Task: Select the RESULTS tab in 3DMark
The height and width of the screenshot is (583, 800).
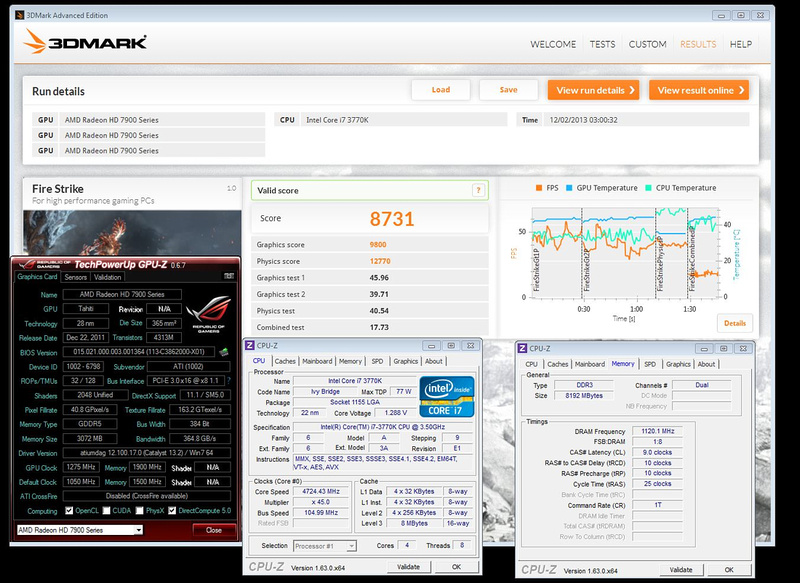Action: tap(698, 44)
